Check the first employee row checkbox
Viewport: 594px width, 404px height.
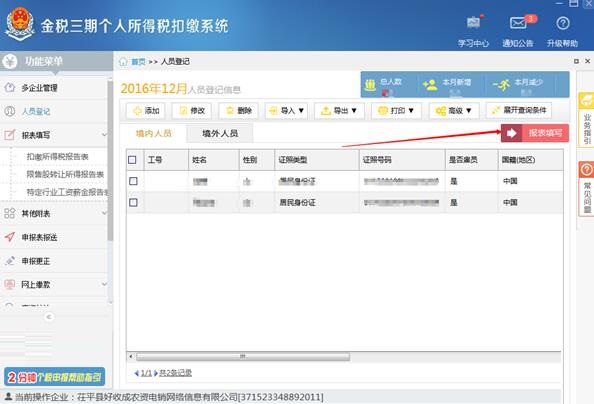pyautogui.click(x=133, y=181)
